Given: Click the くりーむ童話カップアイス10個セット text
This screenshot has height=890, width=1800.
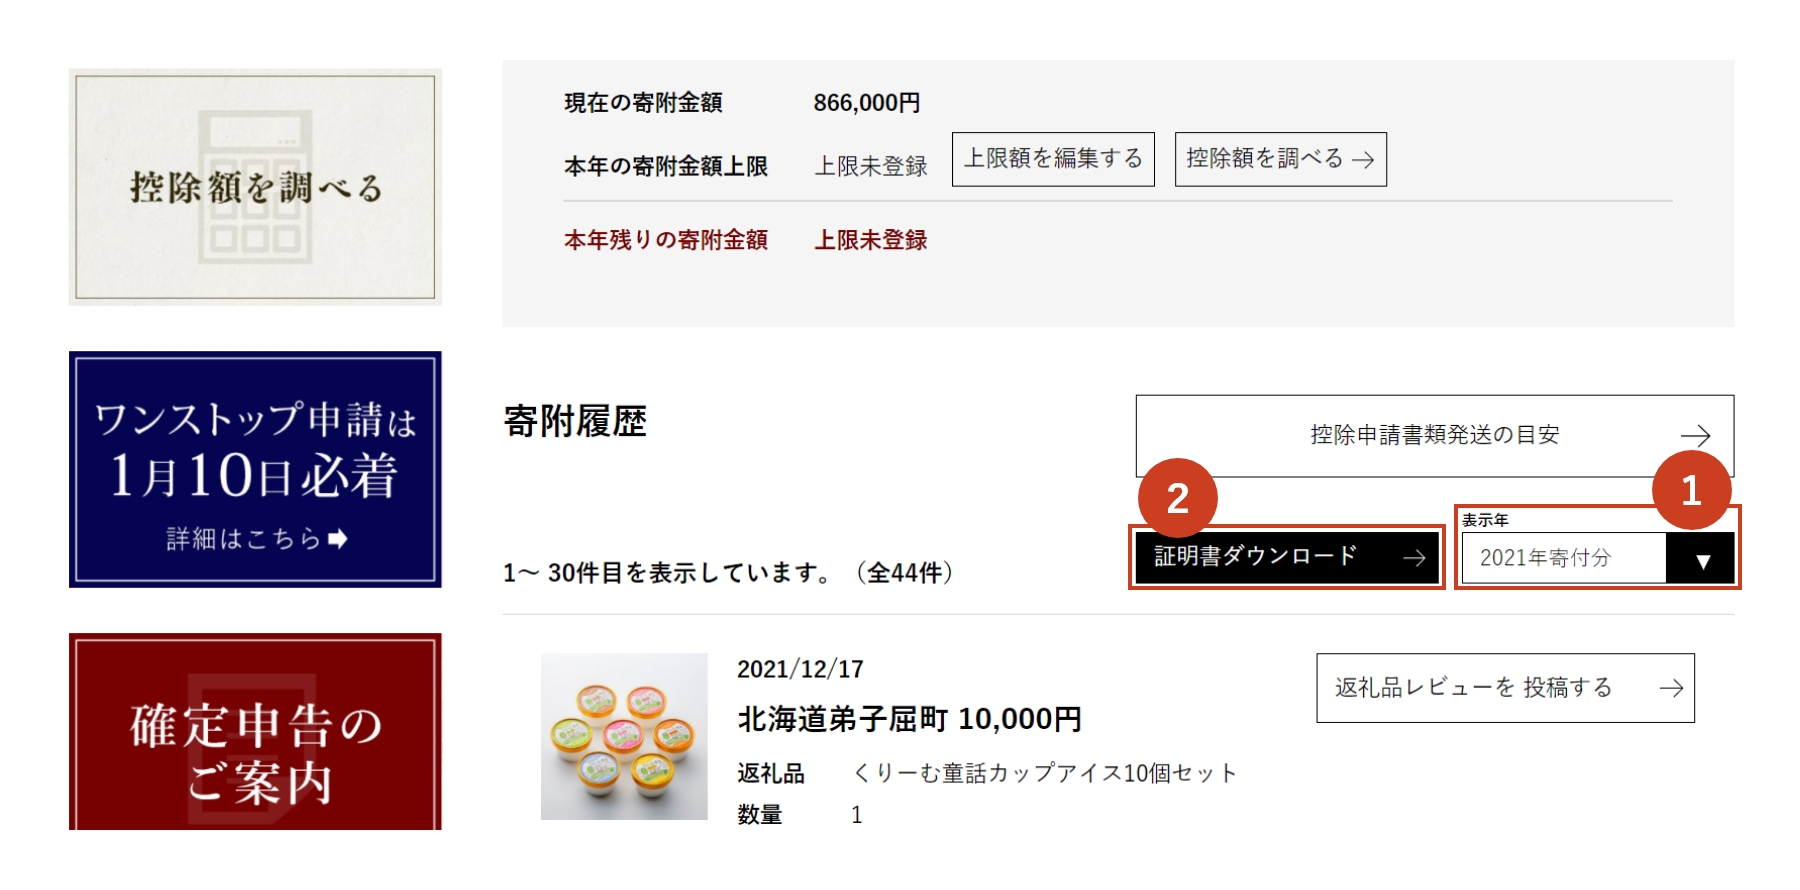Looking at the screenshot, I should [1045, 773].
